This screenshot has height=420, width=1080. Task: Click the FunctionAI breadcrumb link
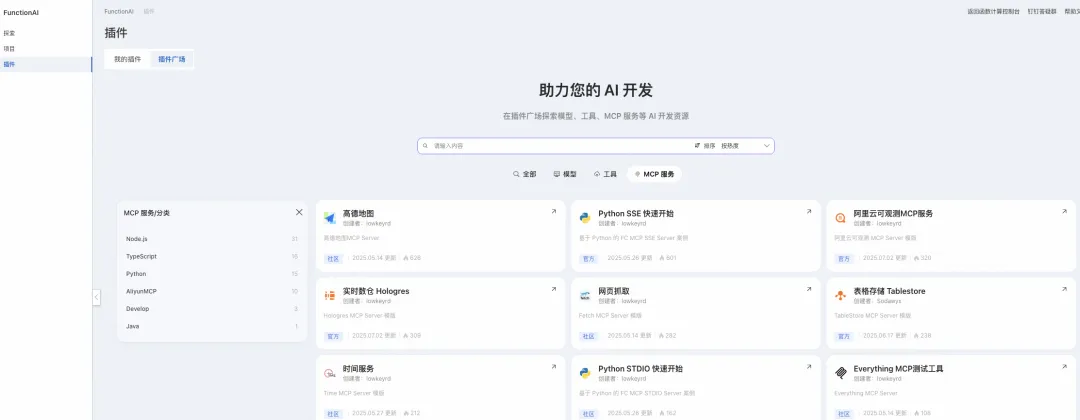119,12
